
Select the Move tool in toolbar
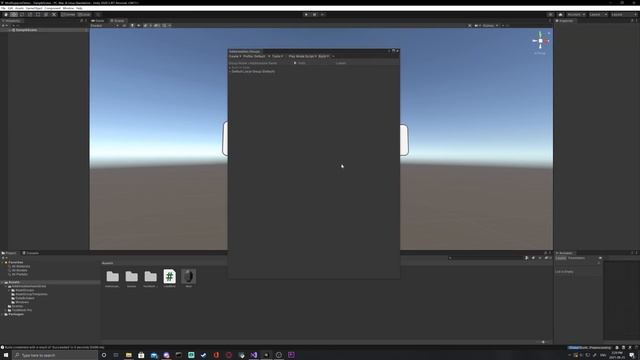coord(14,15)
